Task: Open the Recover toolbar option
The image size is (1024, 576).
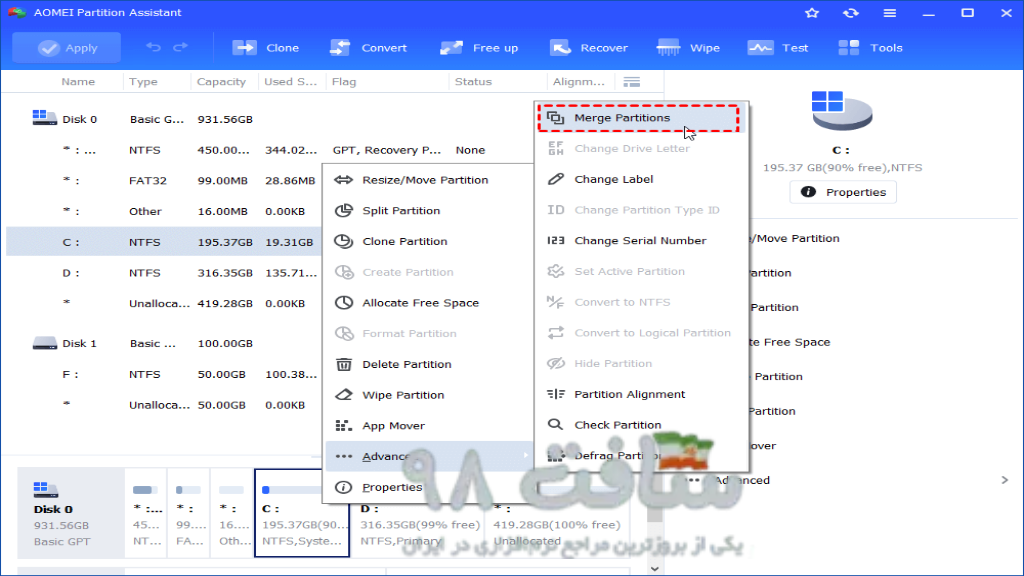Action: (x=588, y=48)
